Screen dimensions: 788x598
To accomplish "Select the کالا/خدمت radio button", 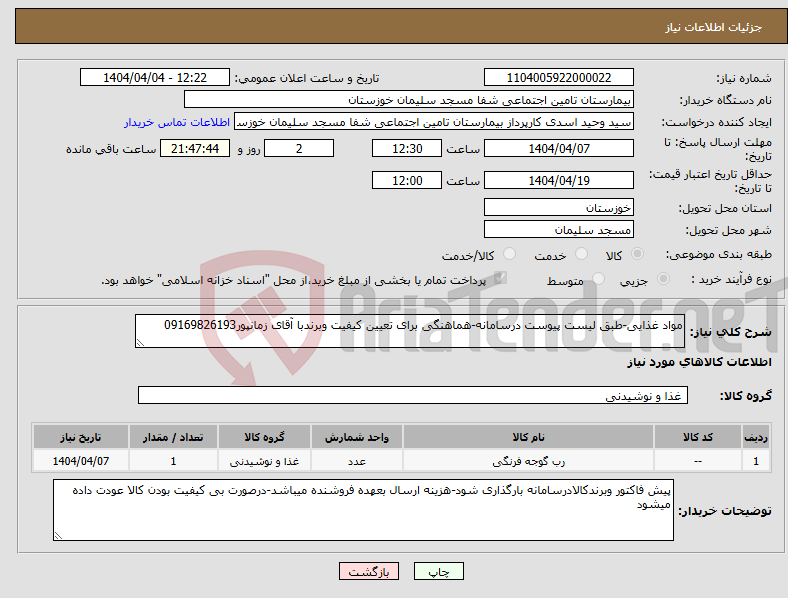I will click(x=510, y=254).
